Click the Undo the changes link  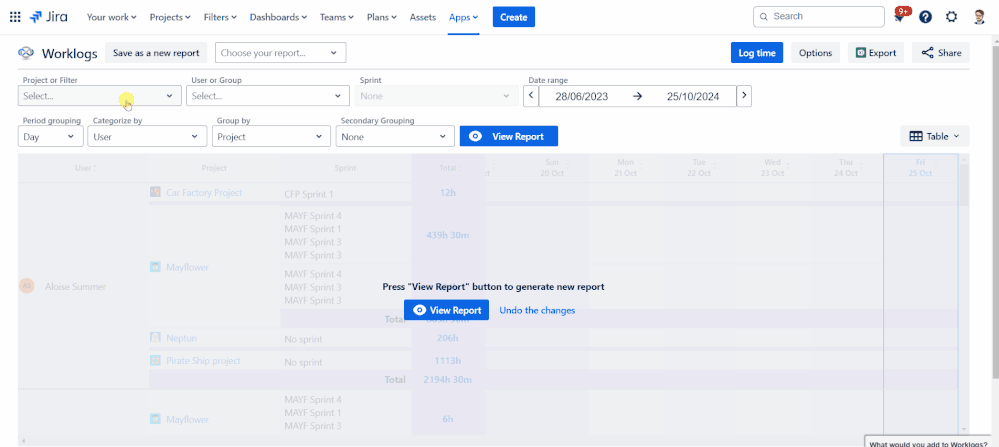(537, 310)
